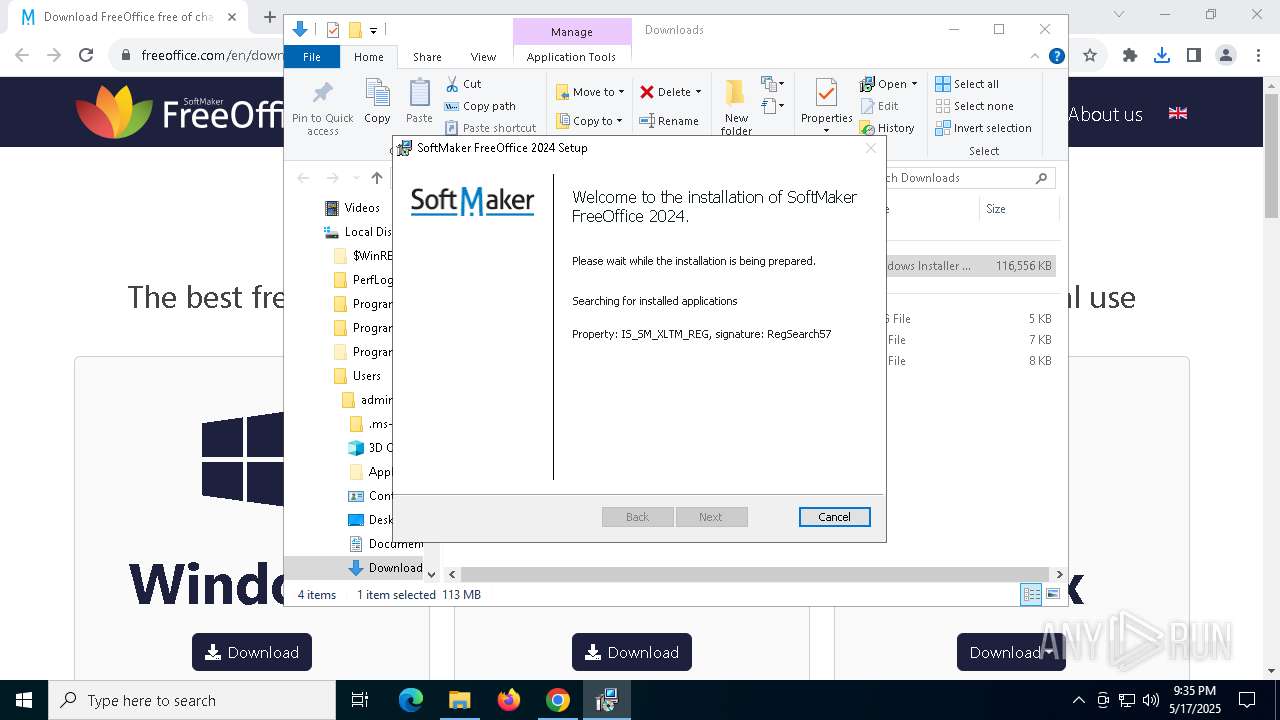Image resolution: width=1280 pixels, height=720 pixels.
Task: Select Application Tools ribbon tab
Action: 571,57
